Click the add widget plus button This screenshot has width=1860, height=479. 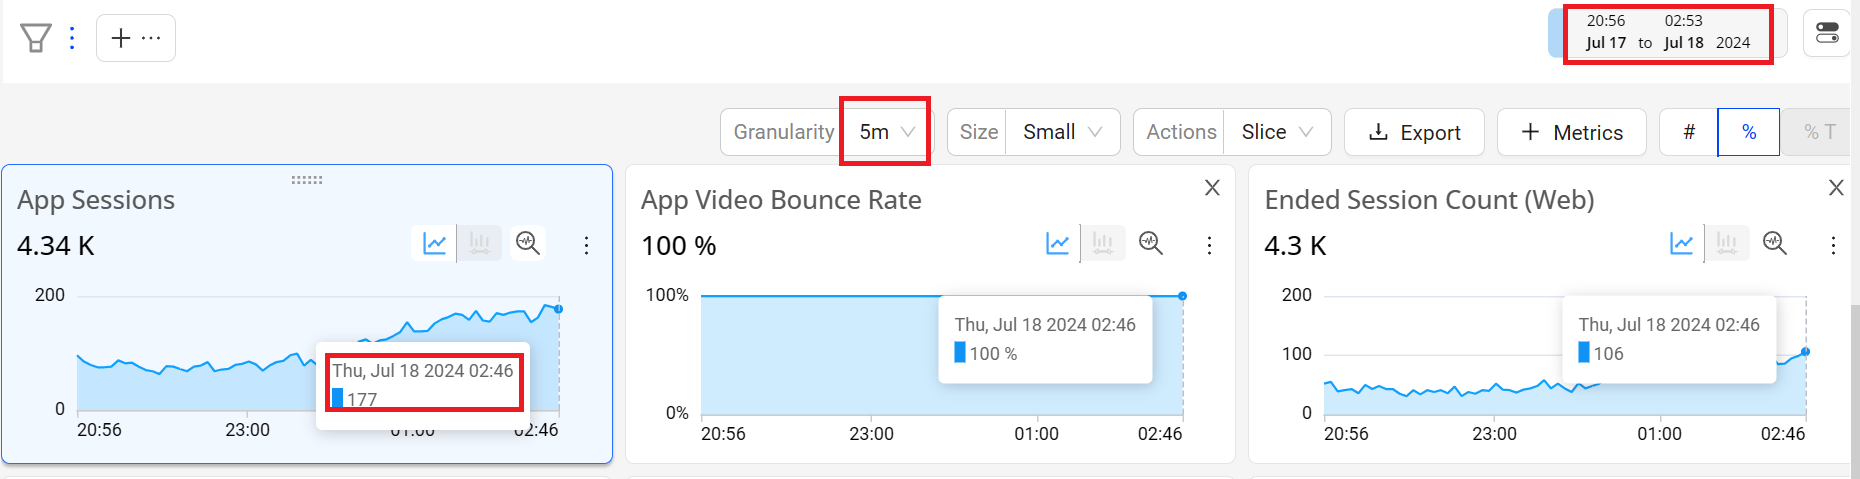click(135, 38)
